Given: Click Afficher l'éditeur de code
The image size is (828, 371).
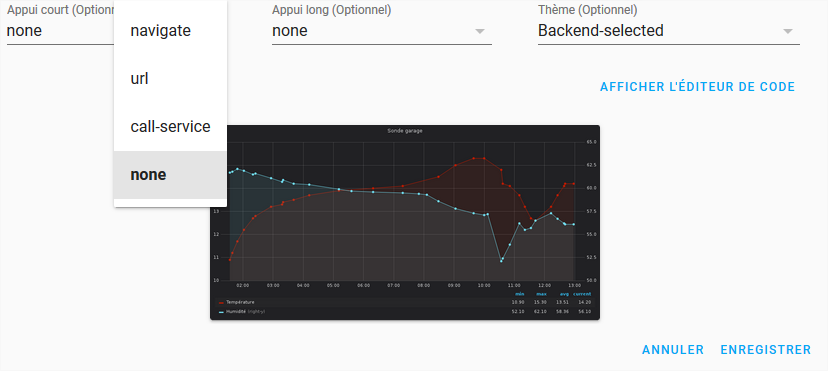Looking at the screenshot, I should point(698,87).
